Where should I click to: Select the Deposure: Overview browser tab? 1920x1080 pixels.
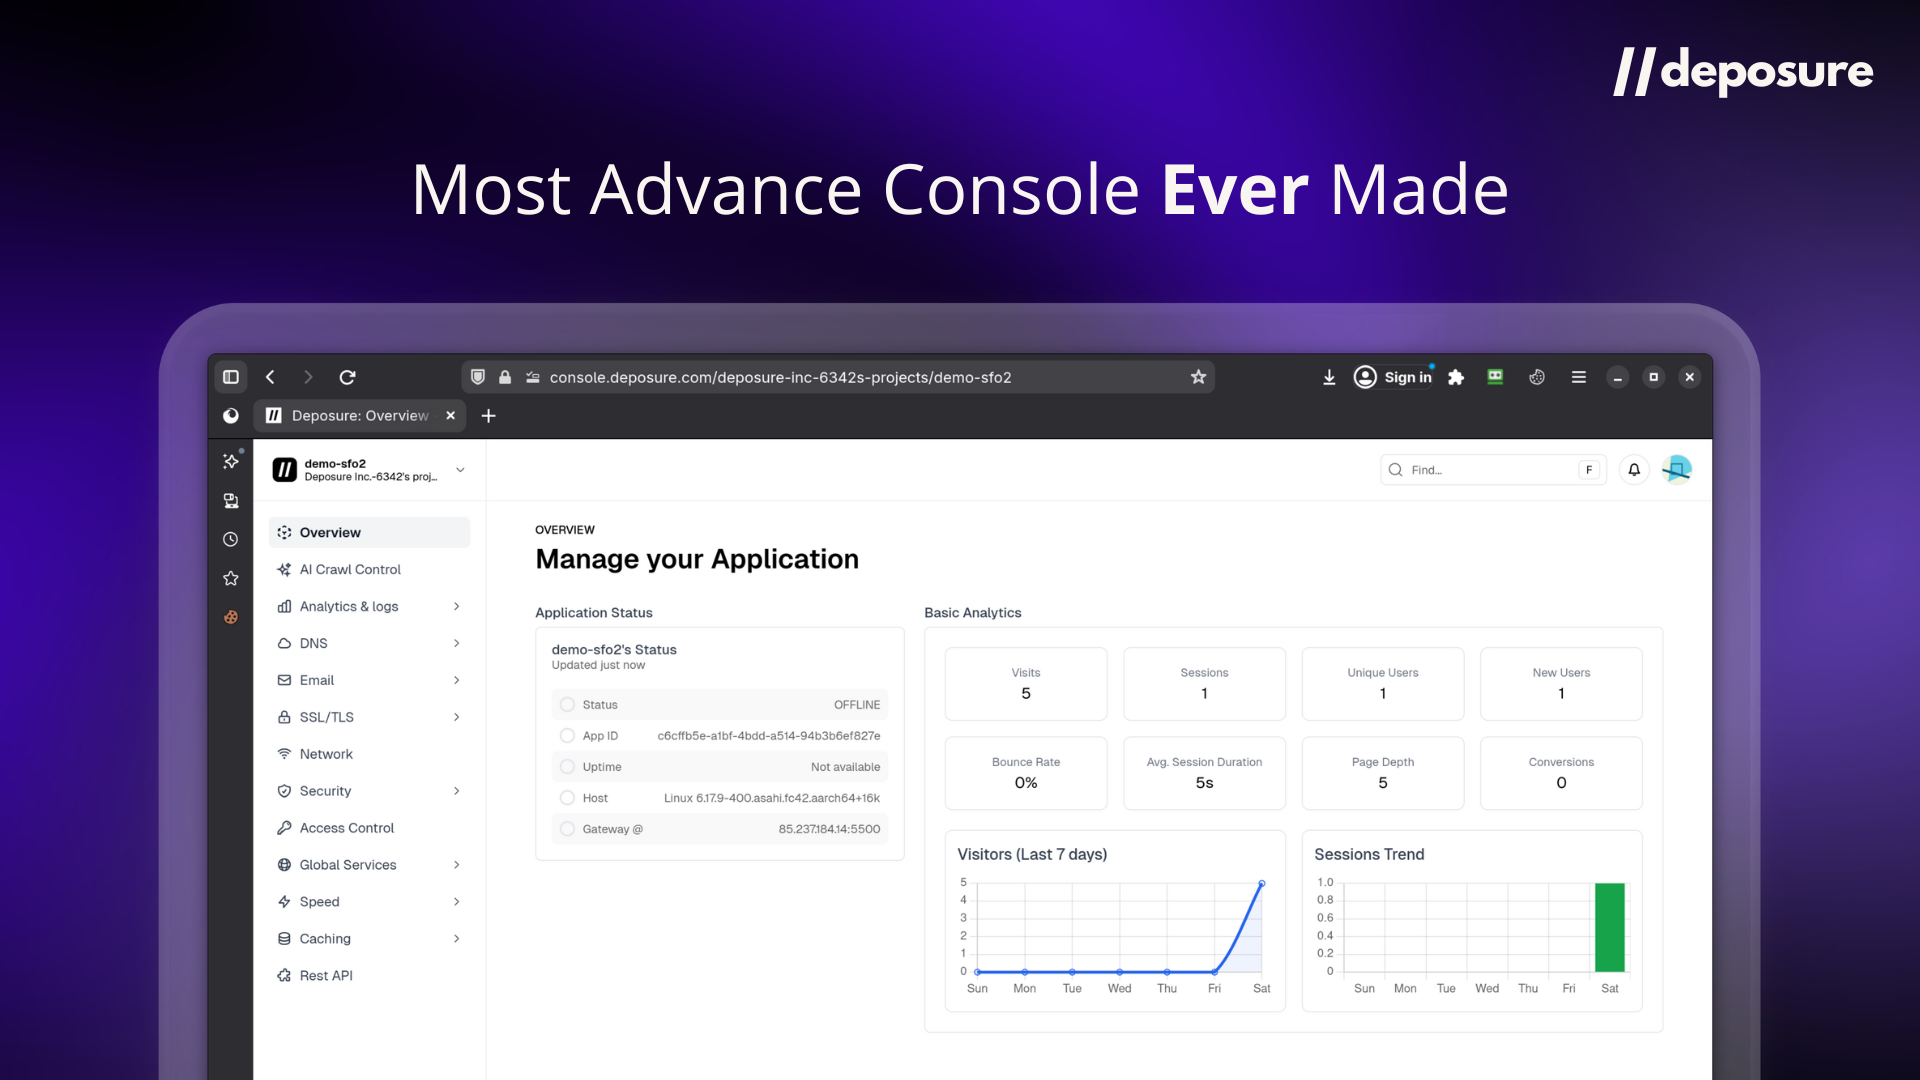point(360,416)
